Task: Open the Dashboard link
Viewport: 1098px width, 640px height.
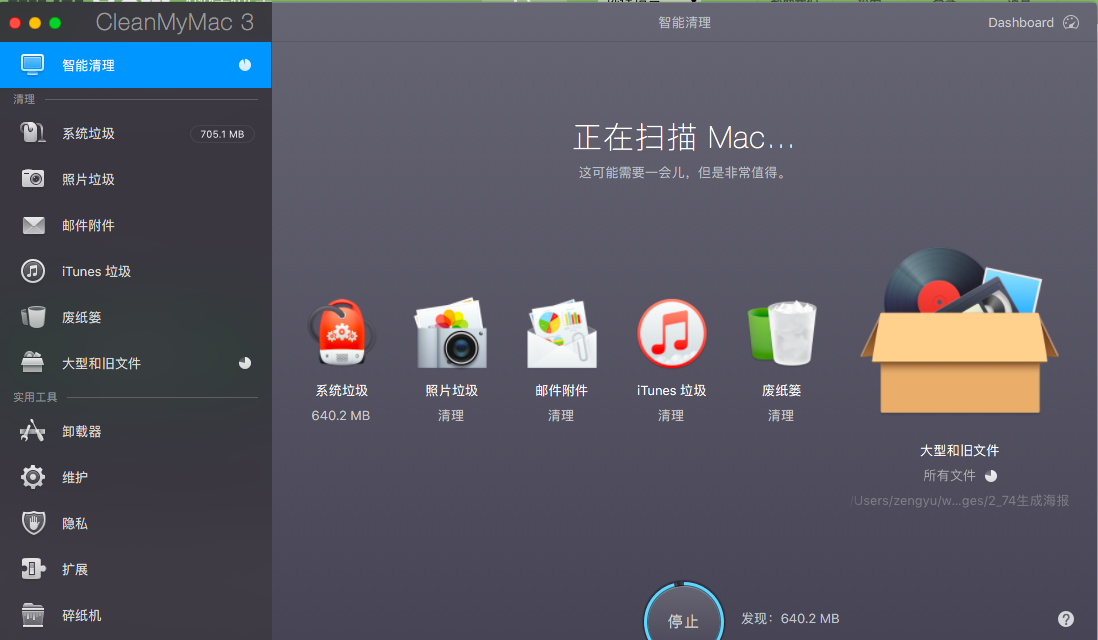Action: tap(1020, 22)
